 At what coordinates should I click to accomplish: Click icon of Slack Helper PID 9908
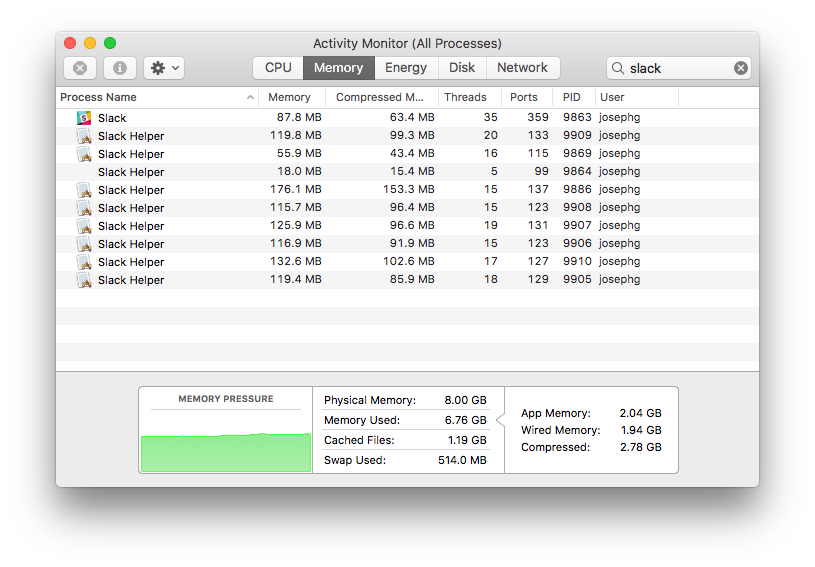tap(84, 208)
